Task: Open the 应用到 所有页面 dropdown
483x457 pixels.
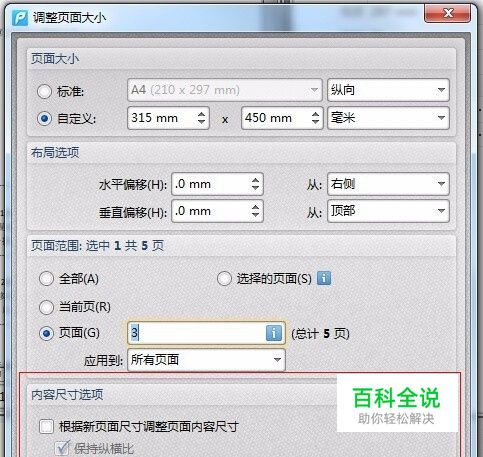Action: [x=206, y=360]
